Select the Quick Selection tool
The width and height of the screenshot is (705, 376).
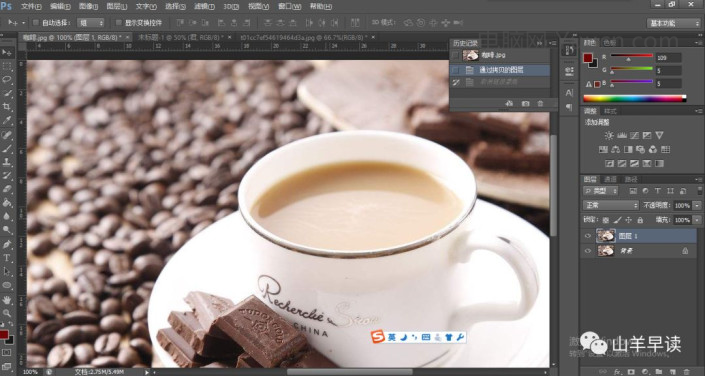(x=7, y=93)
